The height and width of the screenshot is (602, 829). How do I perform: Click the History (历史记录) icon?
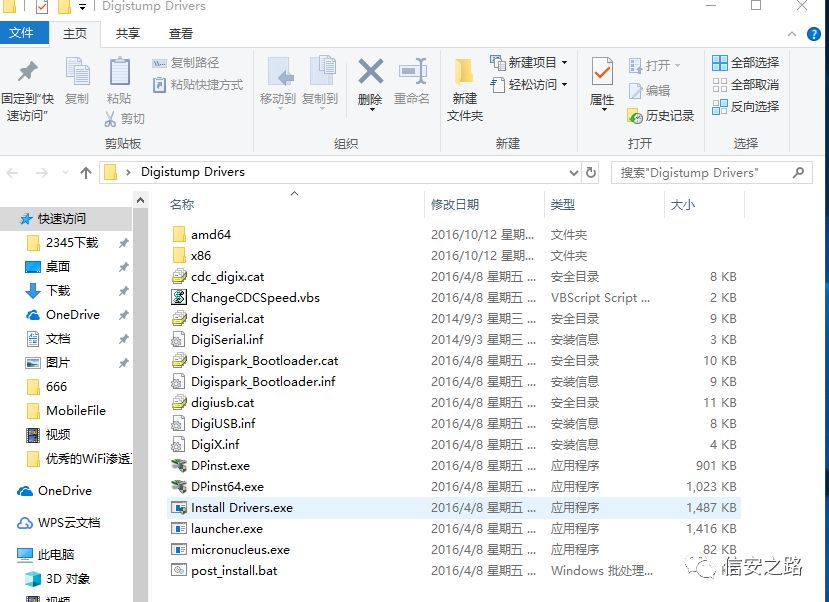pos(634,116)
